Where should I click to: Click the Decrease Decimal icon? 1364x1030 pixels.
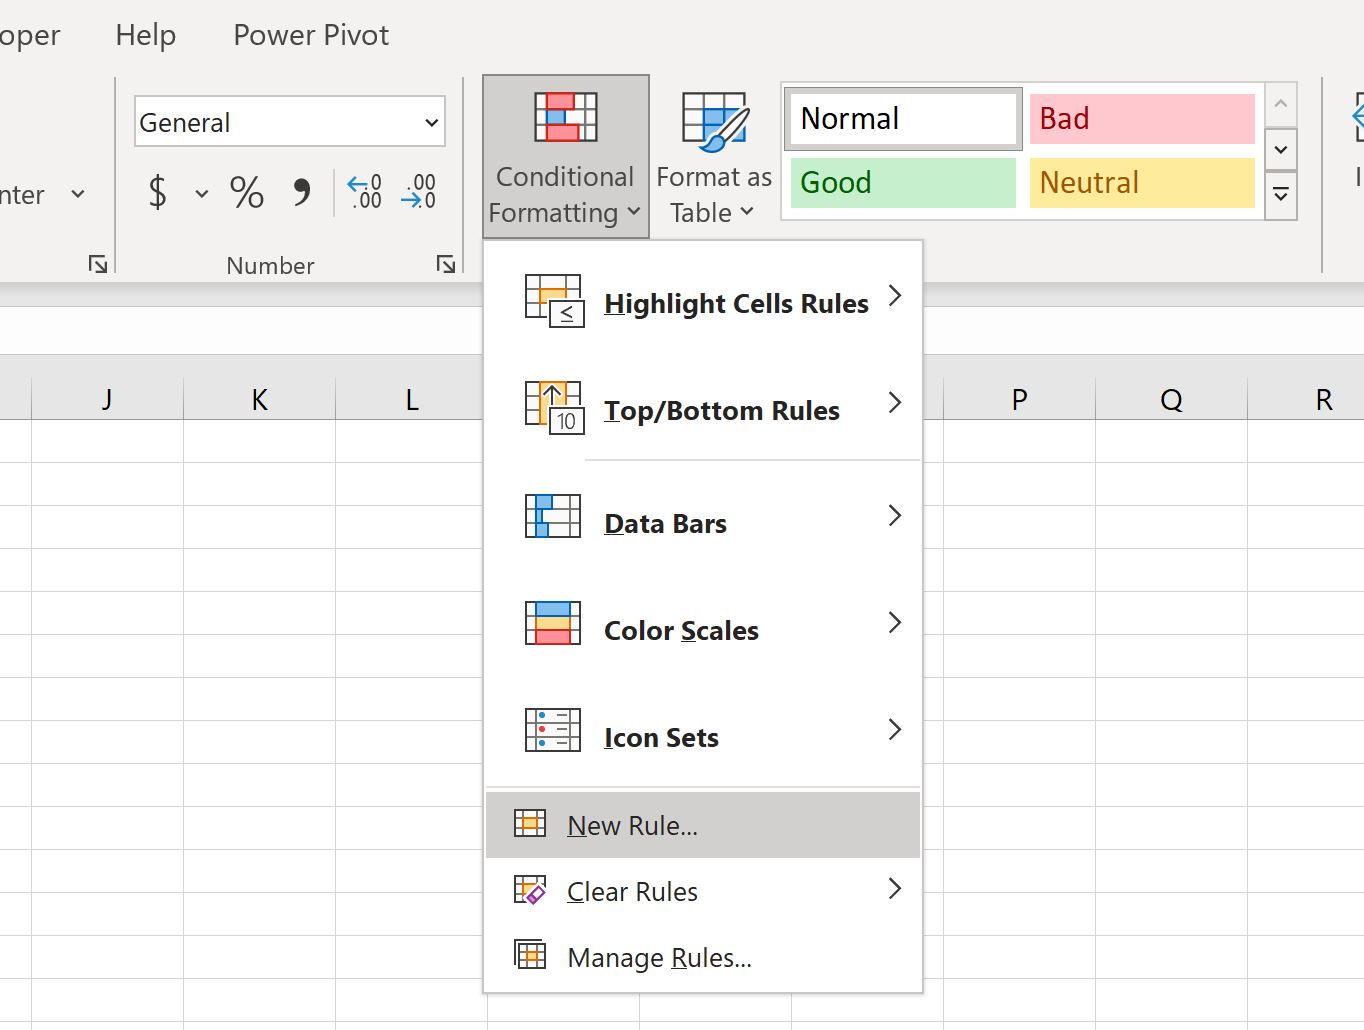(419, 192)
